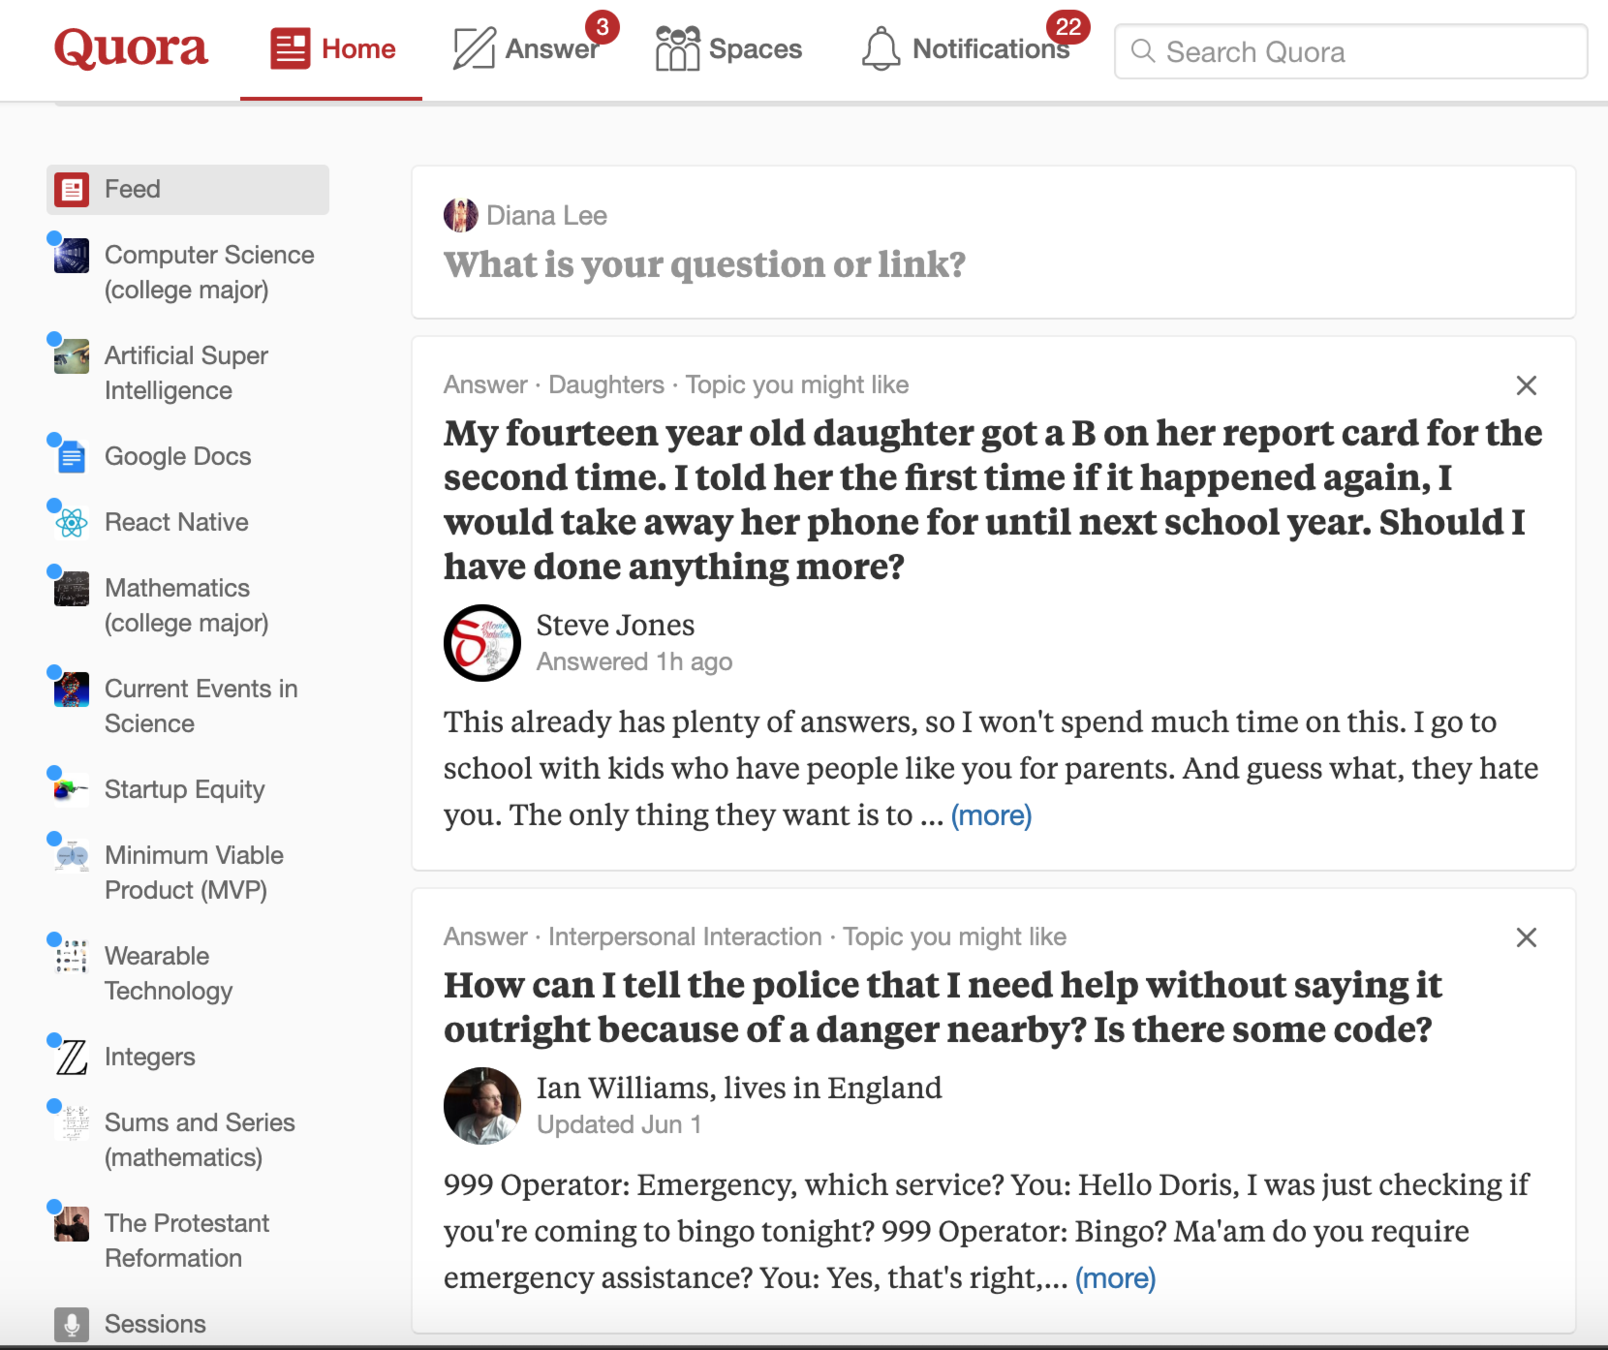This screenshot has height=1350, width=1608.
Task: Click the Current Events in Science thumbnail
Action: pyautogui.click(x=71, y=690)
